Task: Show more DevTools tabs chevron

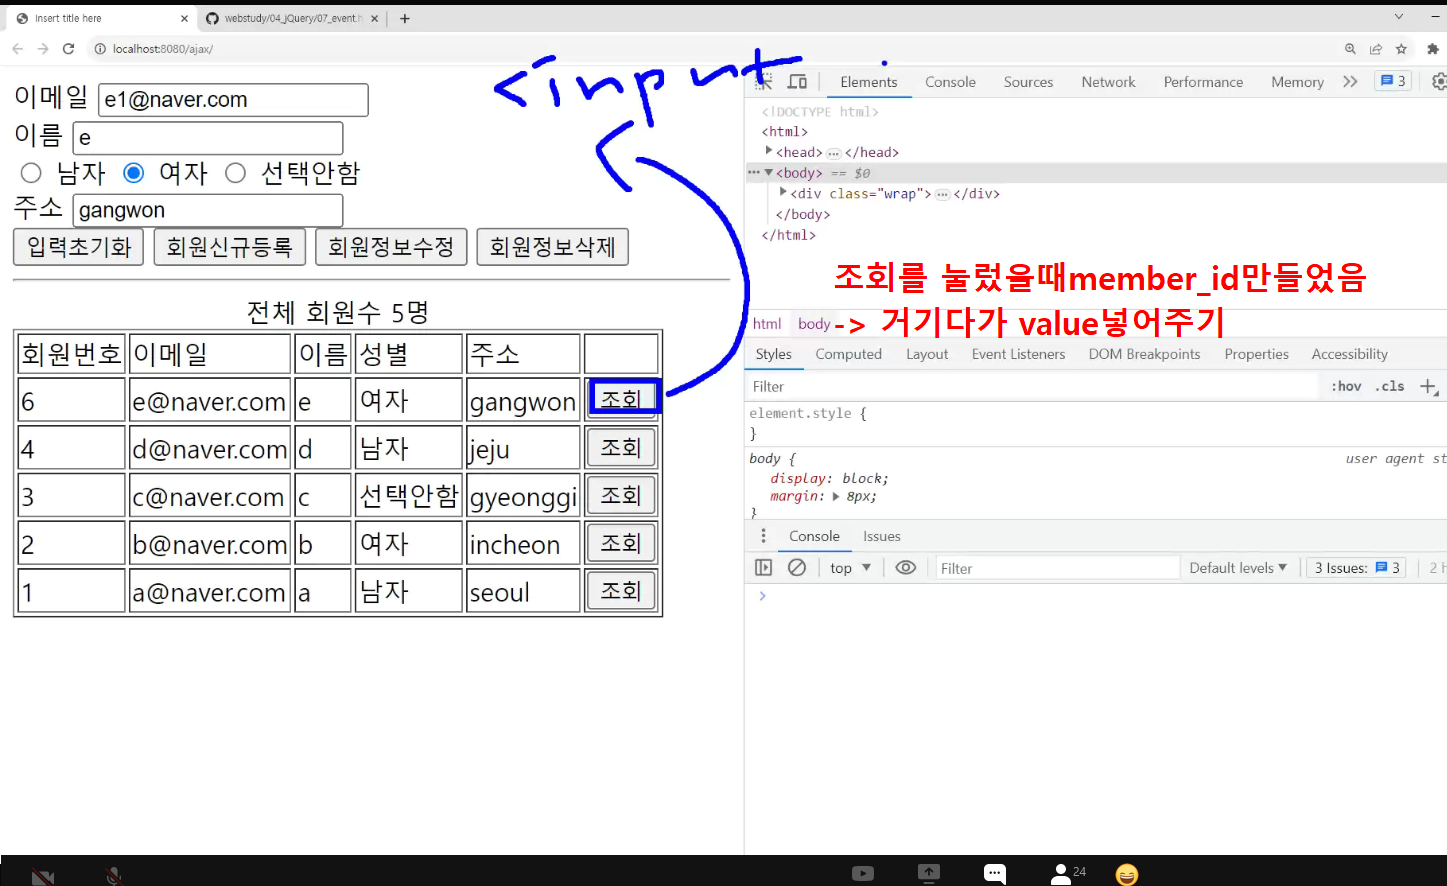Action: click(1350, 82)
